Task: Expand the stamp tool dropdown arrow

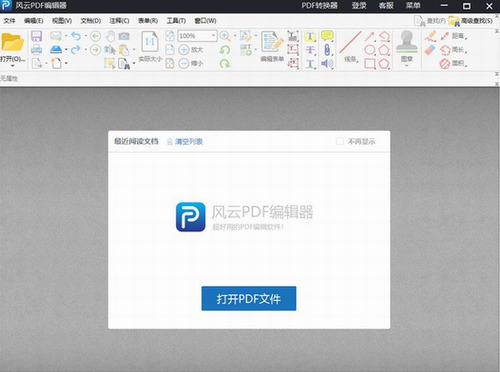Action: [407, 66]
